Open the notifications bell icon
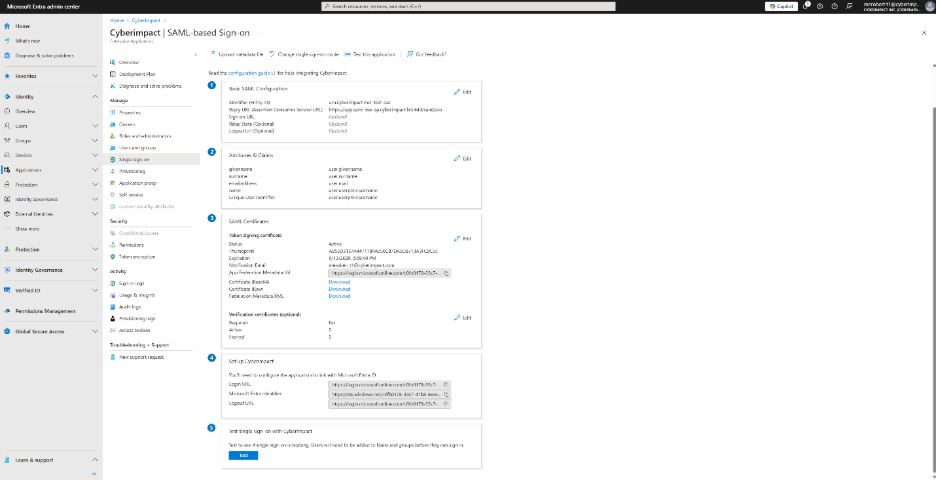 pos(806,6)
